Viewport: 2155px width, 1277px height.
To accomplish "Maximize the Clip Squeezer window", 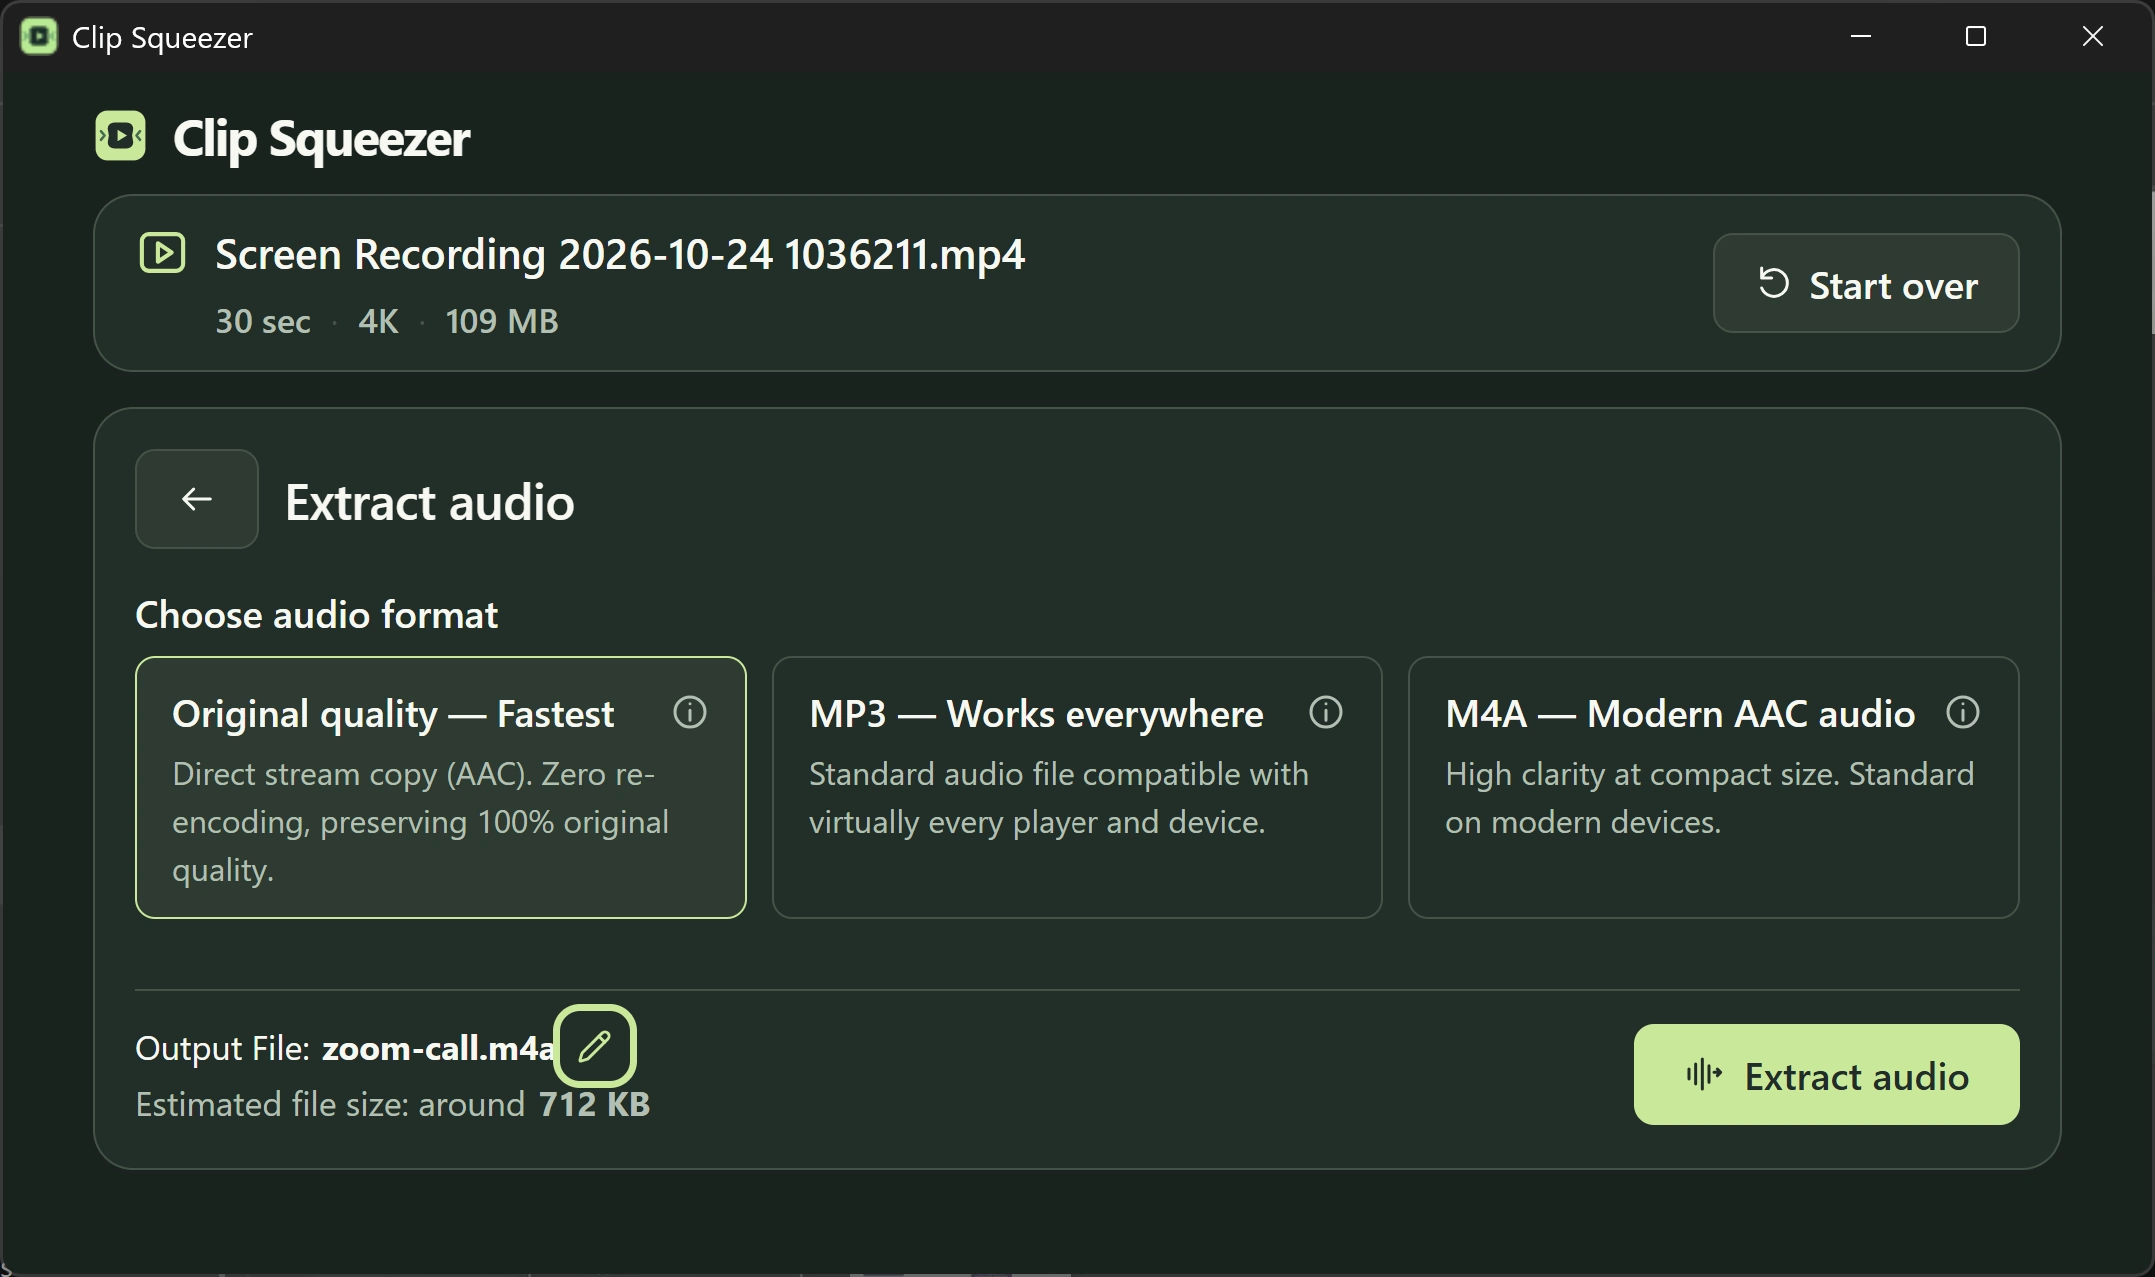I will pos(1976,37).
